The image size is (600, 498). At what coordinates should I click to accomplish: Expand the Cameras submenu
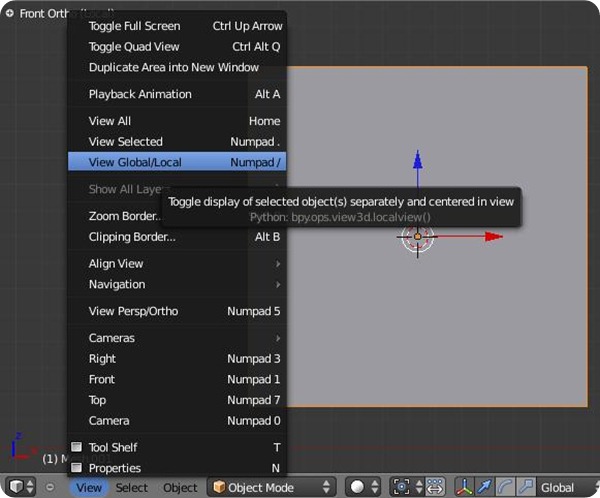[x=177, y=338]
